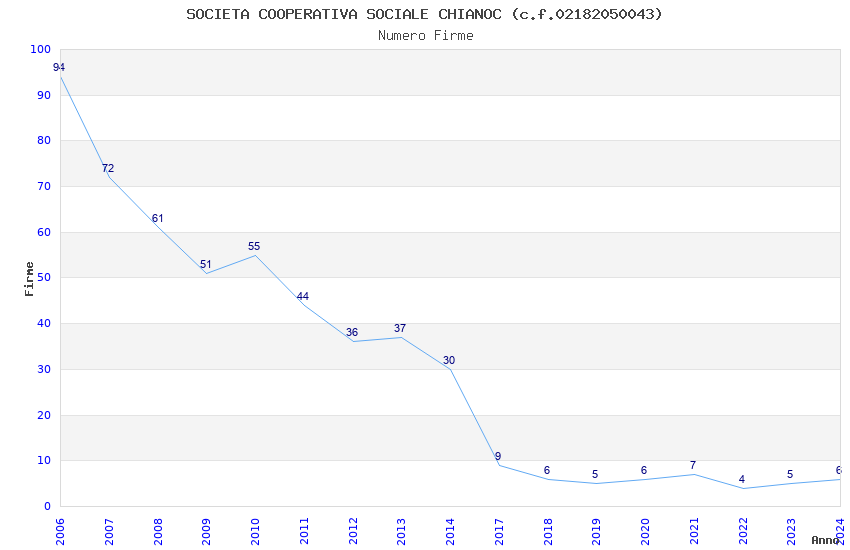The height and width of the screenshot is (550, 850).
Task: Select data point labeled 30
Action: click(449, 360)
